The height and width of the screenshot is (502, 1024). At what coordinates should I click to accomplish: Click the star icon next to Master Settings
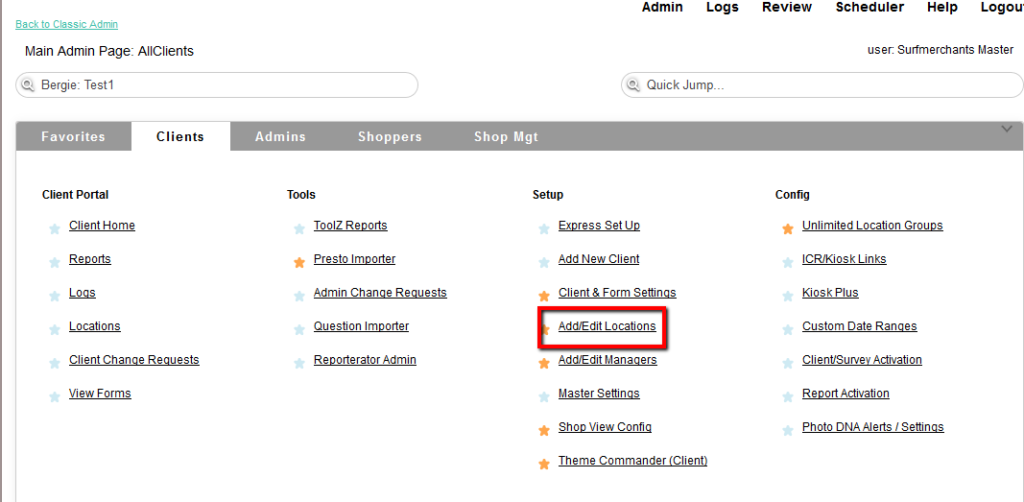pyautogui.click(x=544, y=397)
